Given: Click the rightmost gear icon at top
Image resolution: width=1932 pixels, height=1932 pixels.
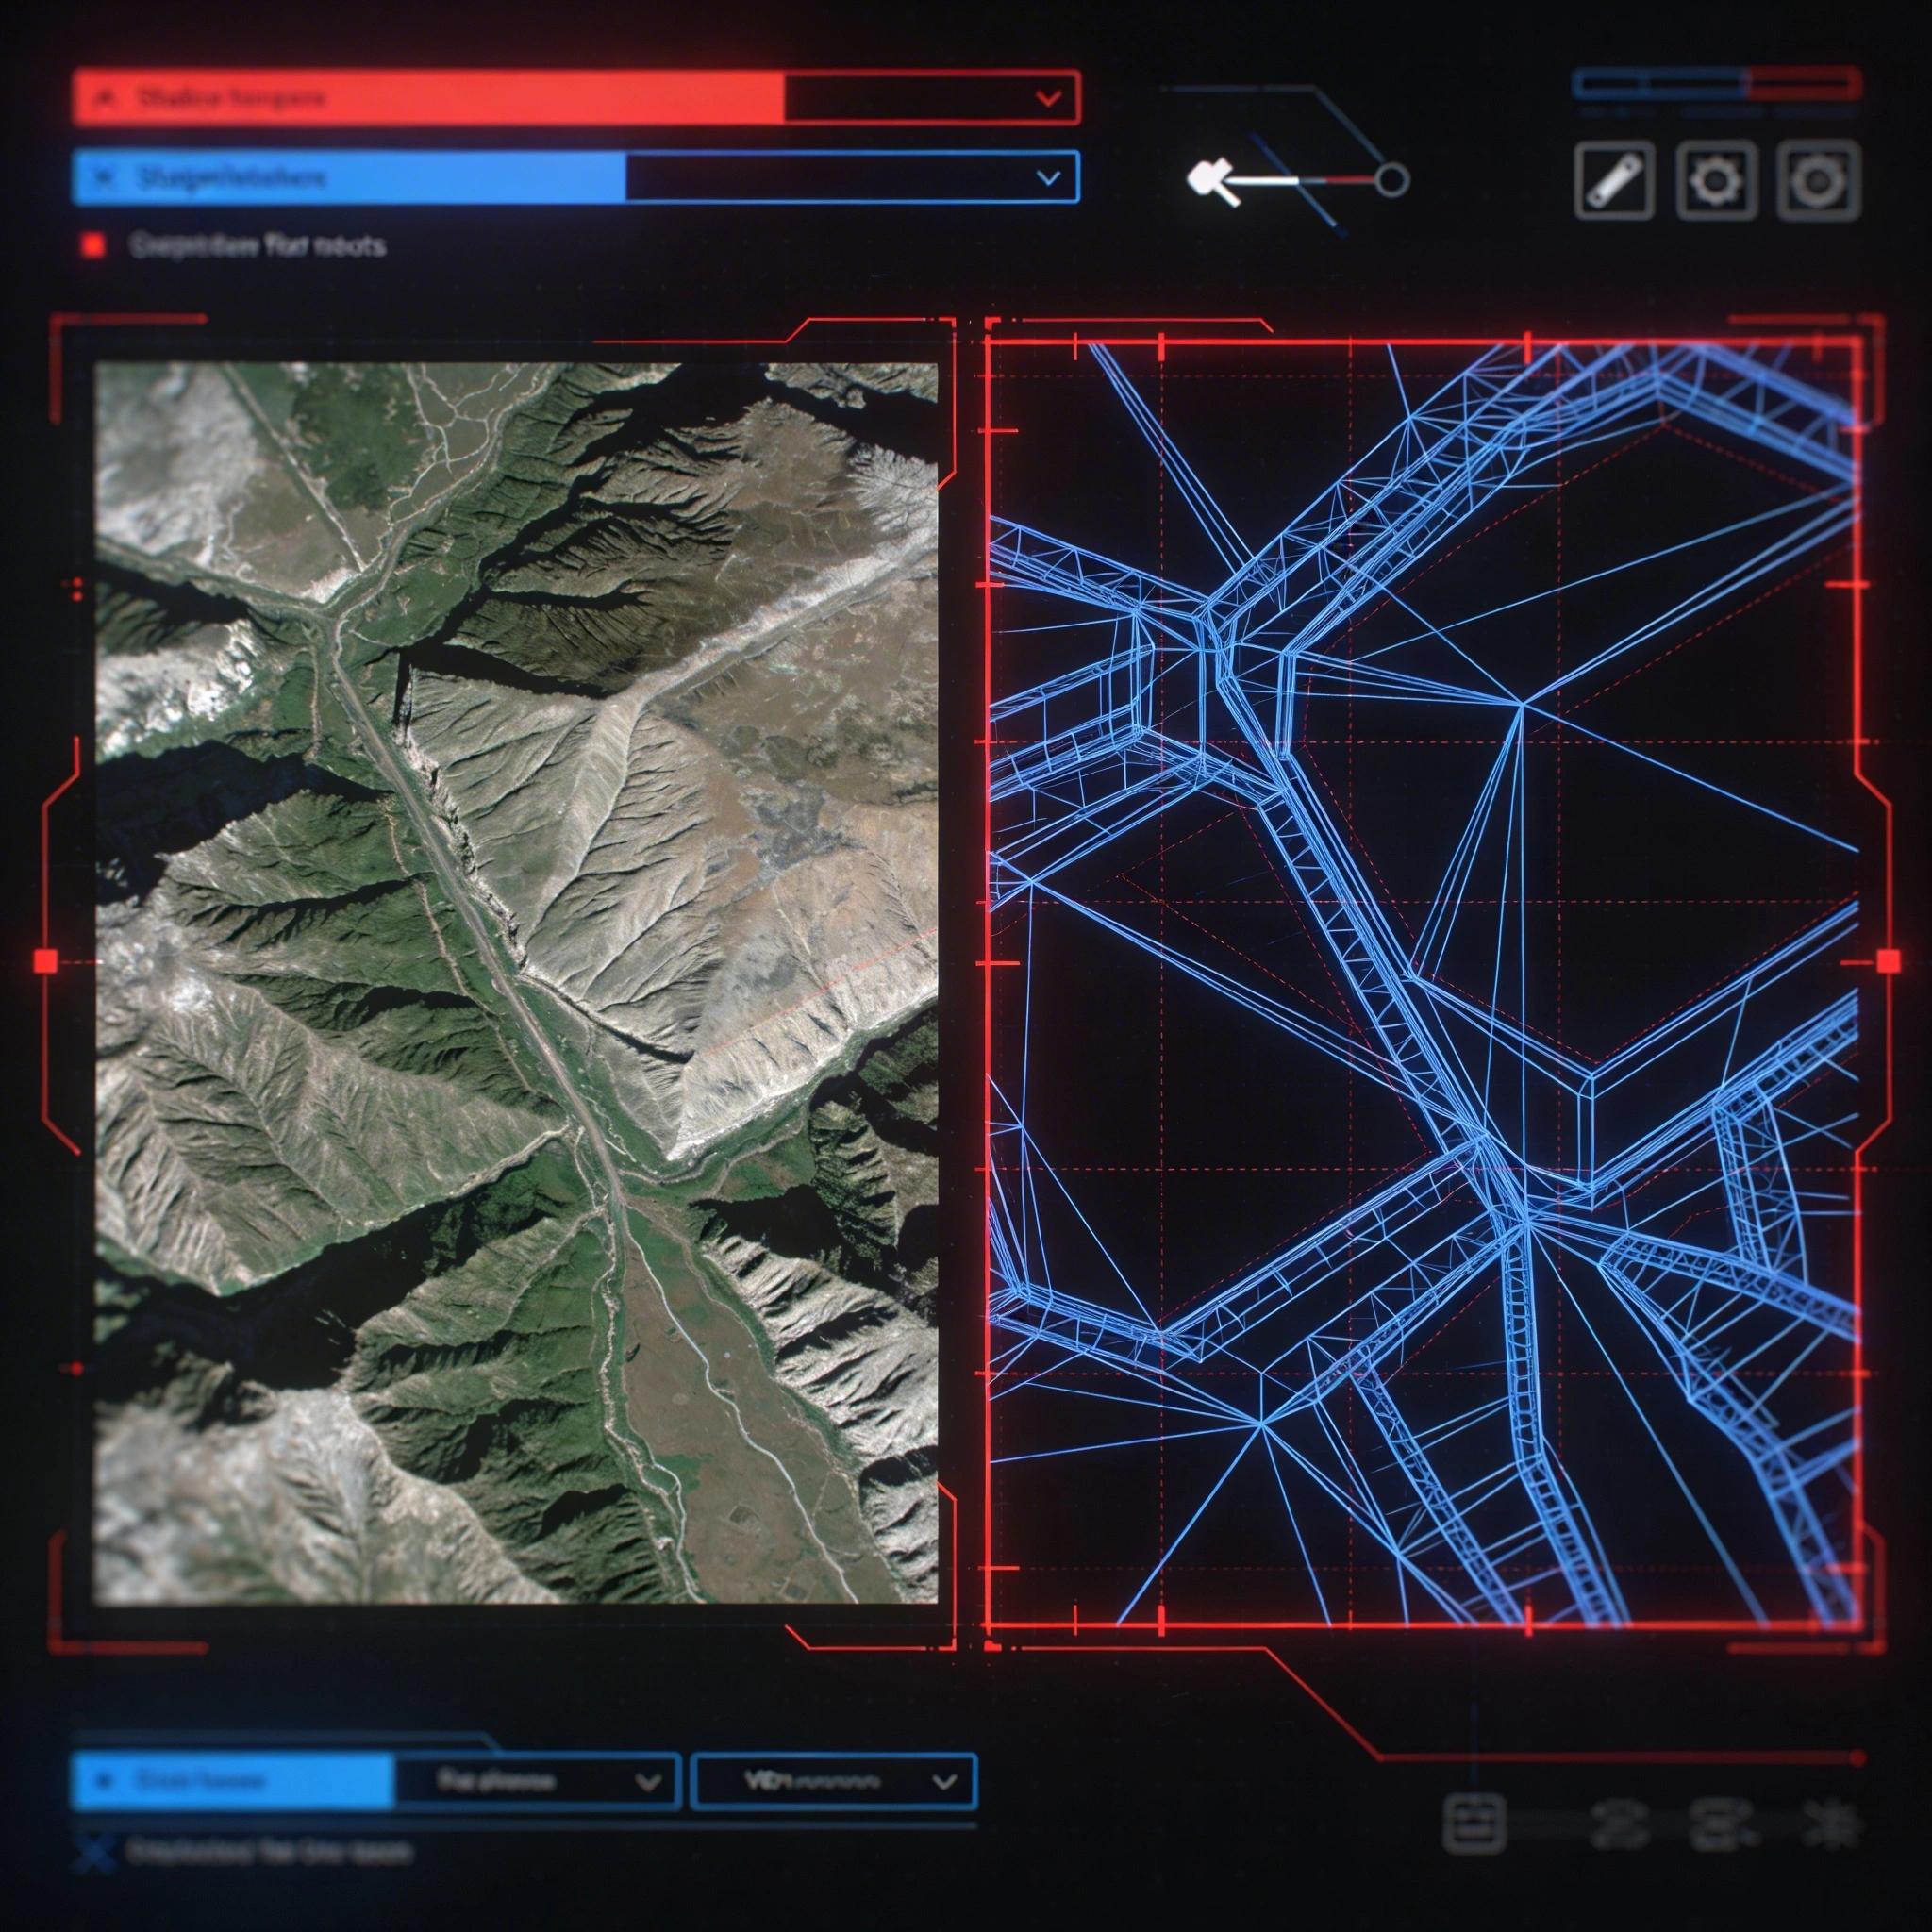Looking at the screenshot, I should pyautogui.click(x=1818, y=181).
